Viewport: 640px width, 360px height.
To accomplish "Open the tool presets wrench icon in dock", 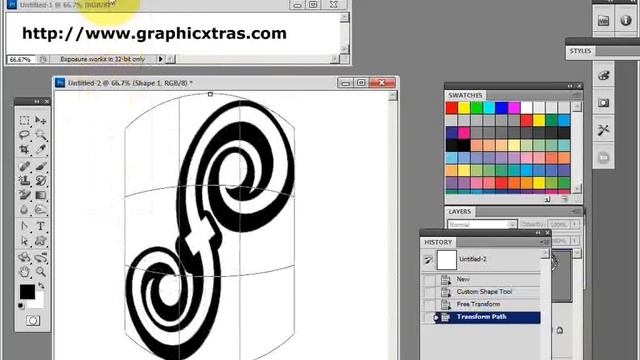I will [603, 130].
